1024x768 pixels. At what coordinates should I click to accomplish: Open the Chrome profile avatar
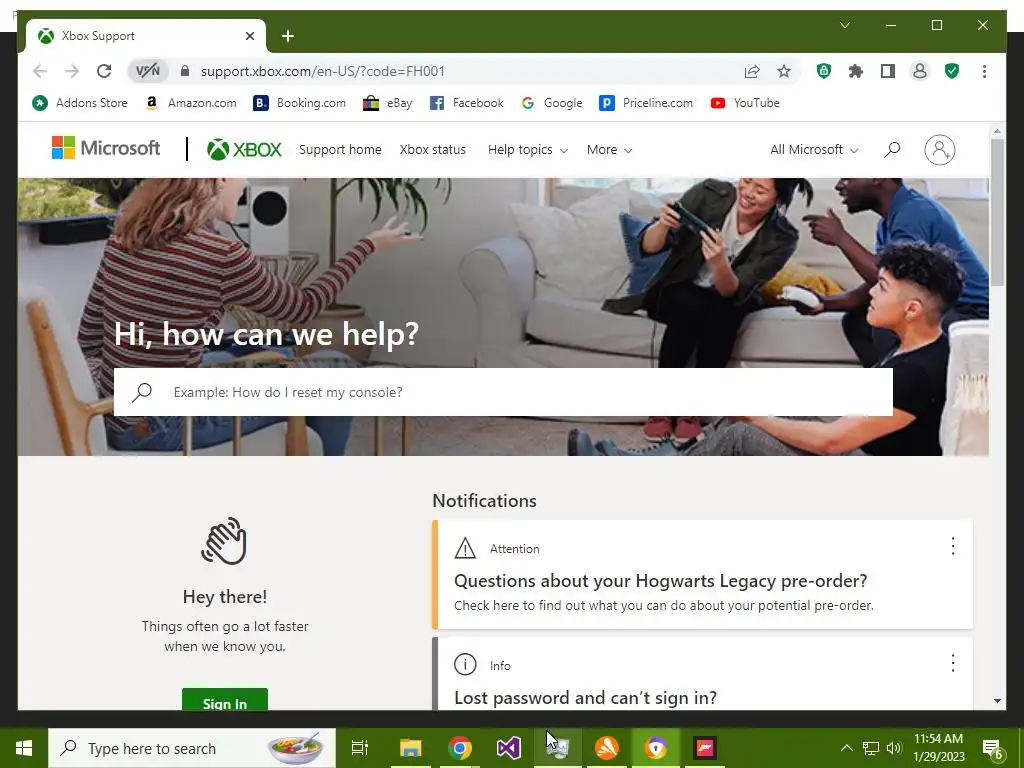tap(920, 71)
